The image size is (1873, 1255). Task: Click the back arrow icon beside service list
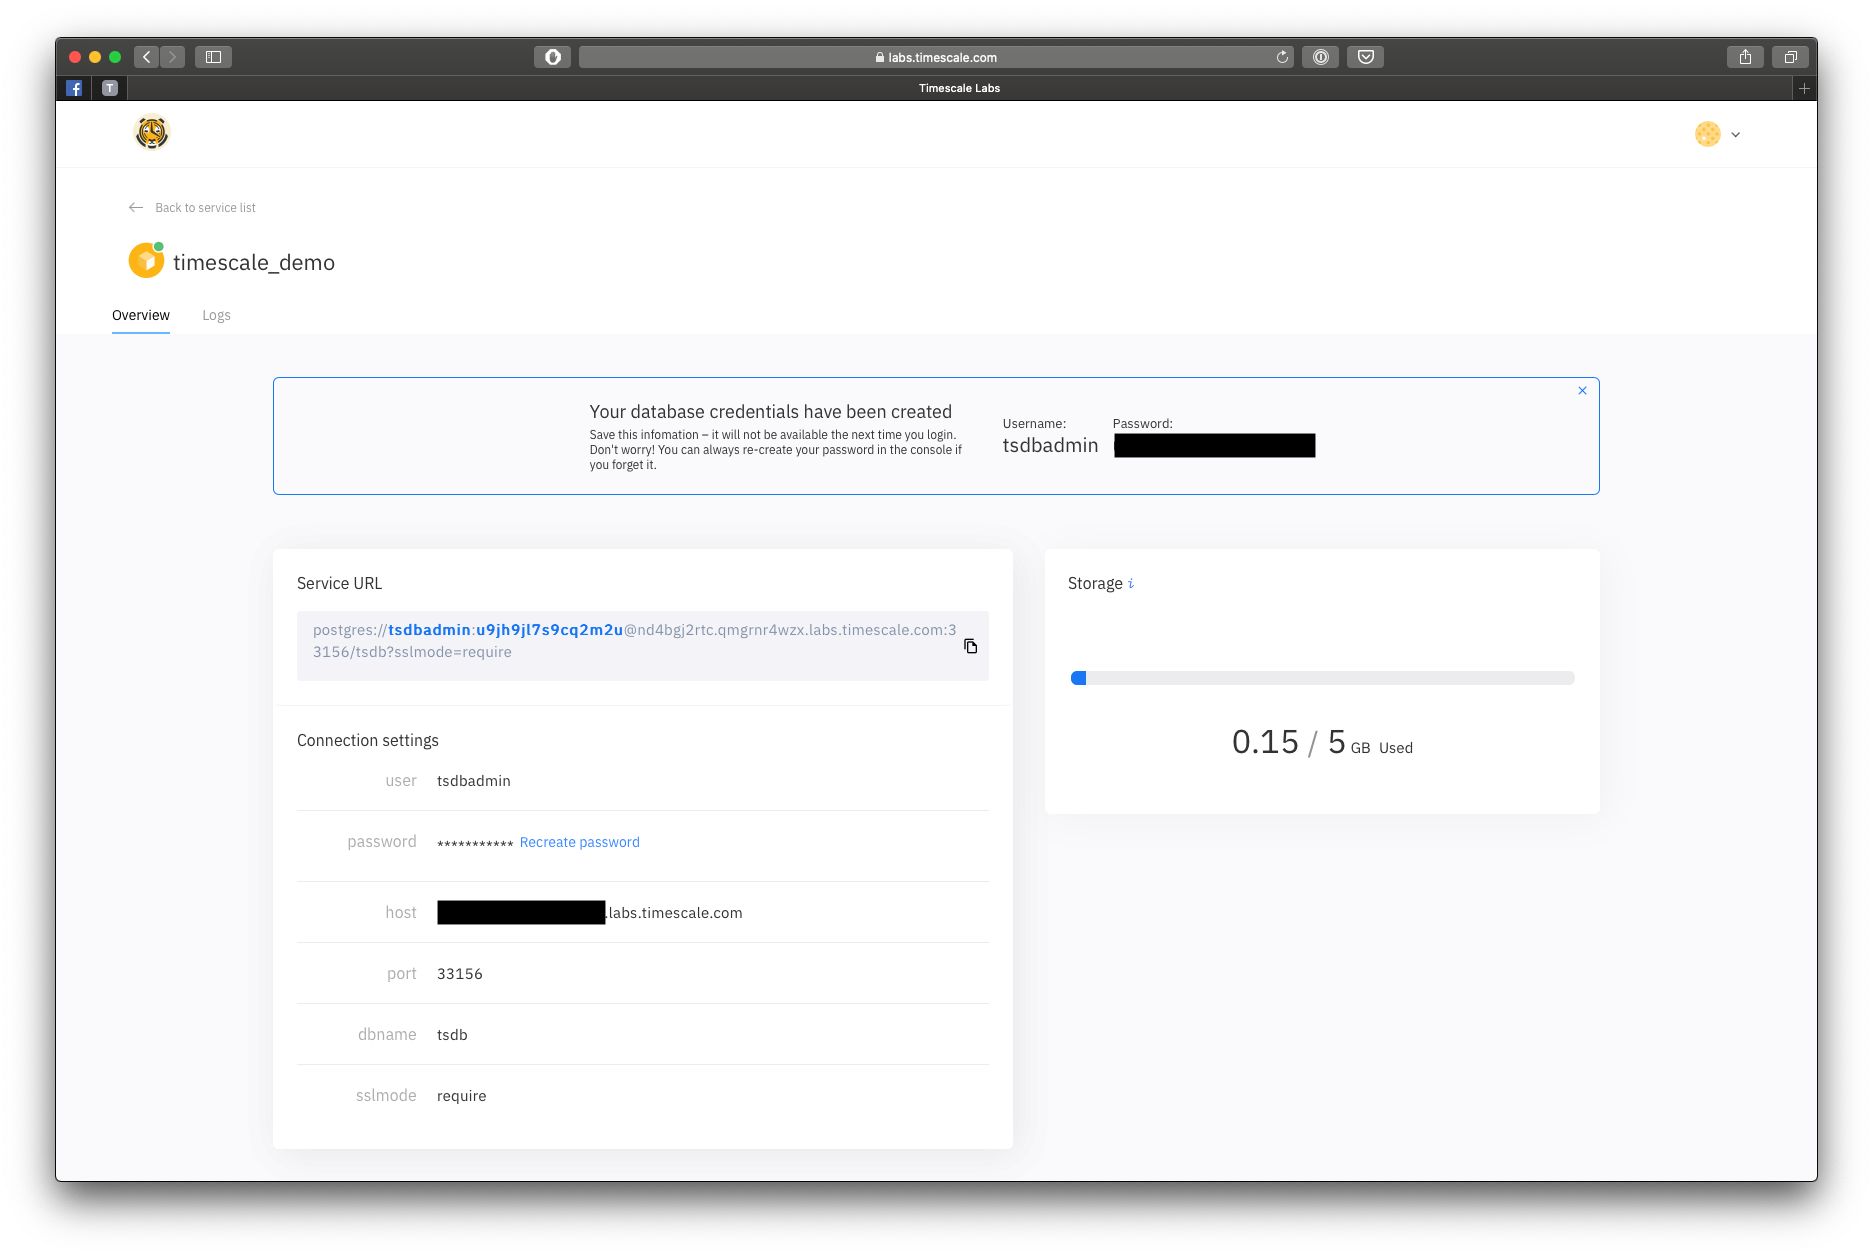pyautogui.click(x=136, y=208)
